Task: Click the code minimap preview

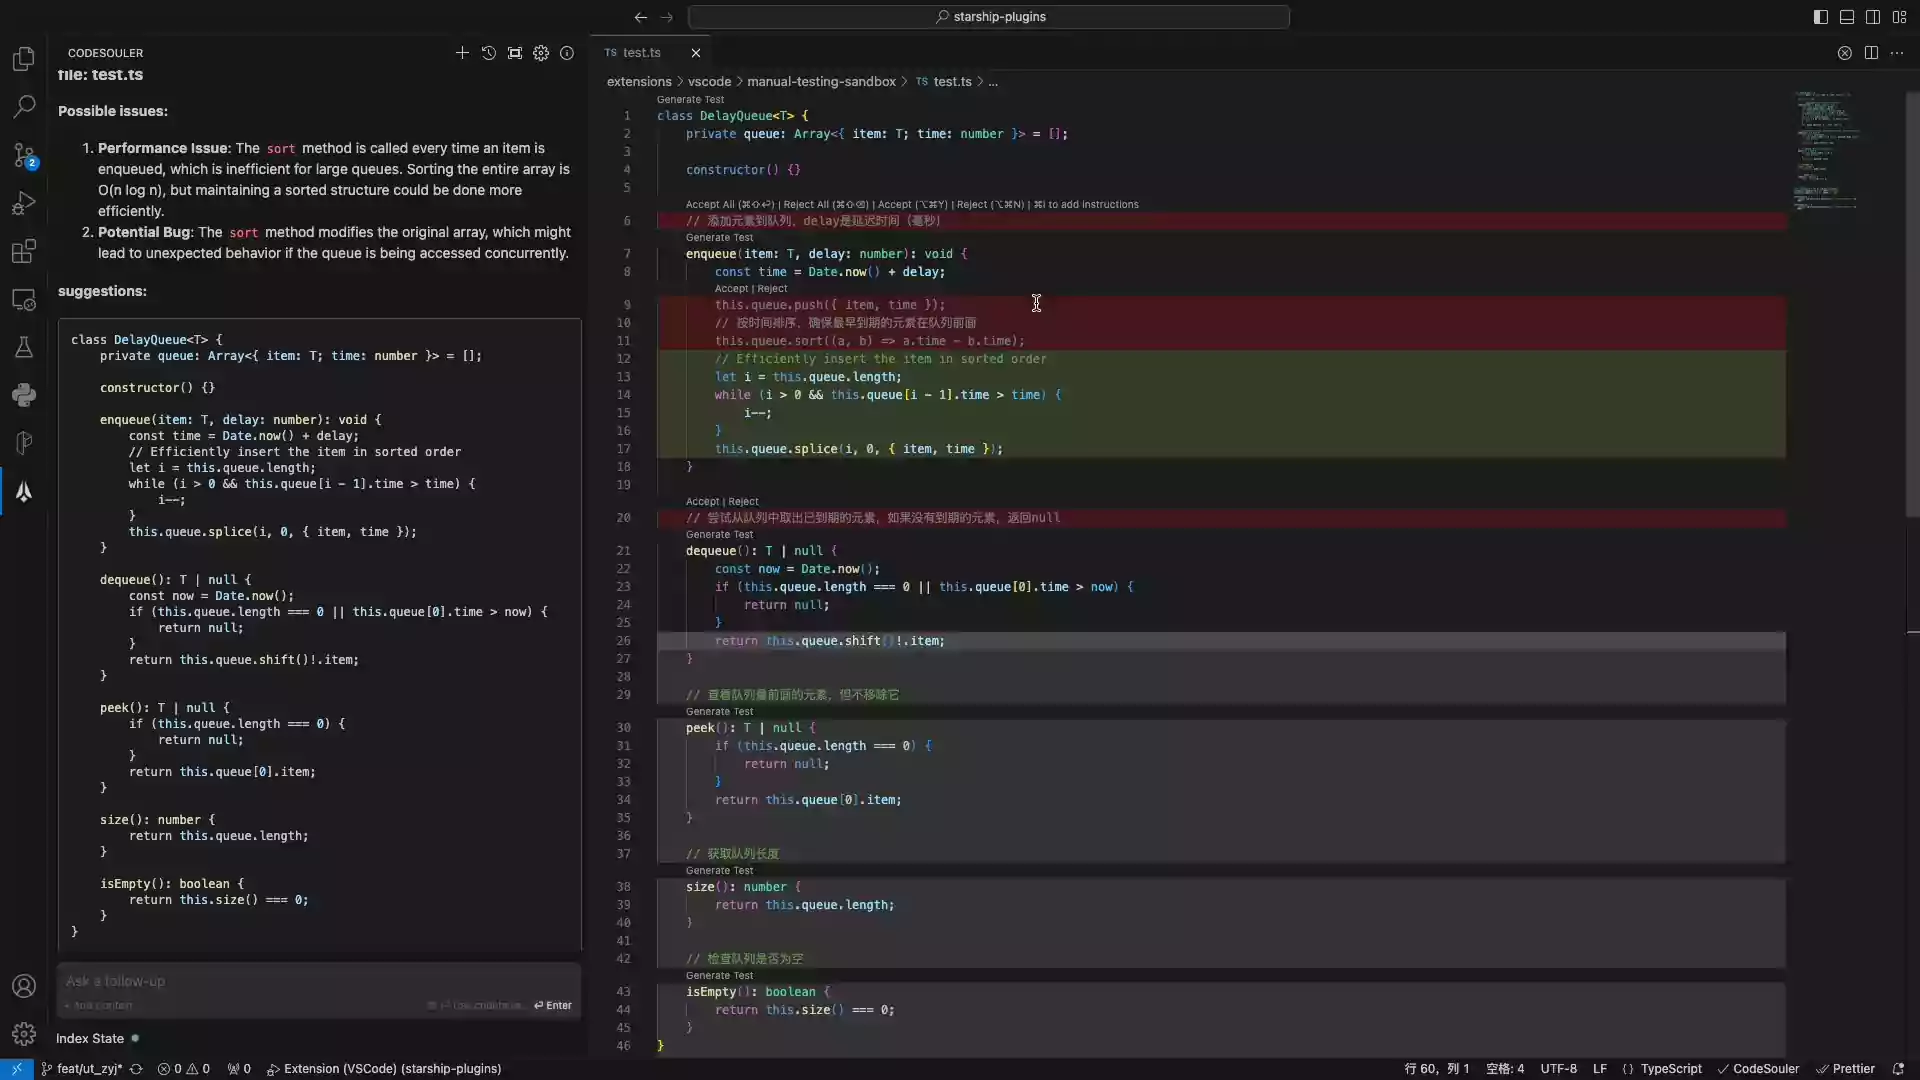Action: tap(1825, 150)
